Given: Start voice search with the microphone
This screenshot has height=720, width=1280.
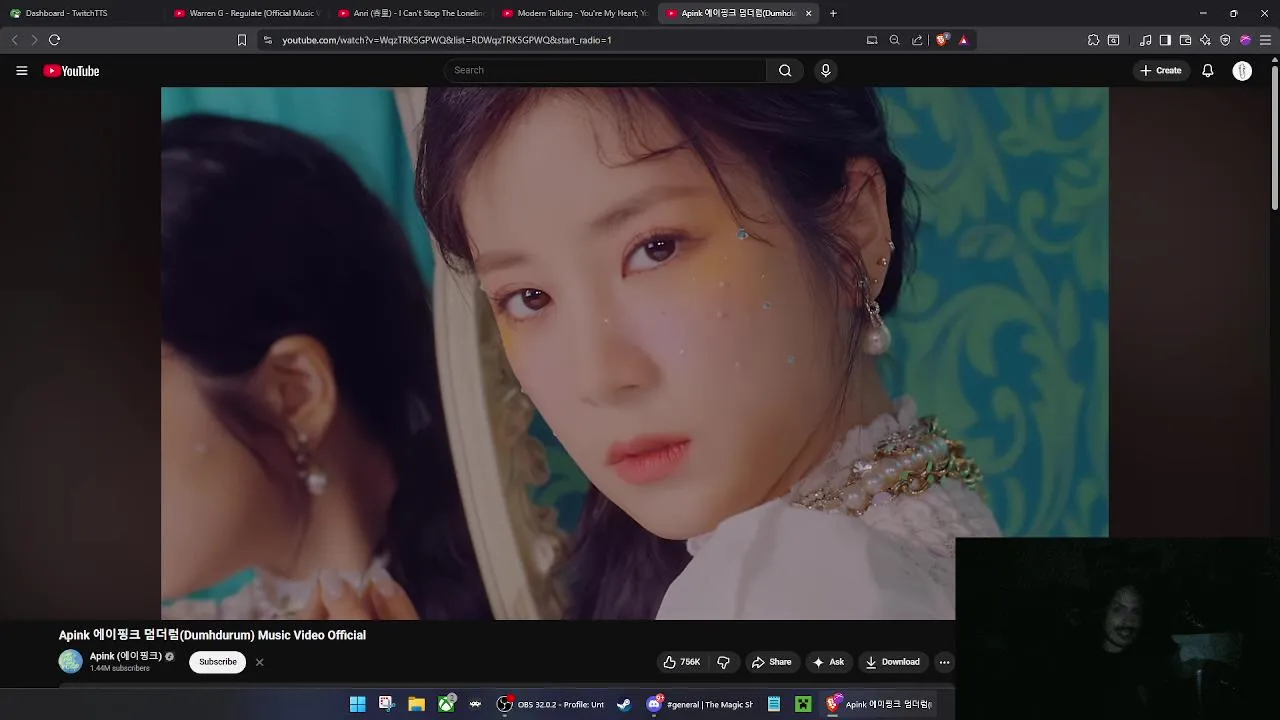Looking at the screenshot, I should point(825,70).
